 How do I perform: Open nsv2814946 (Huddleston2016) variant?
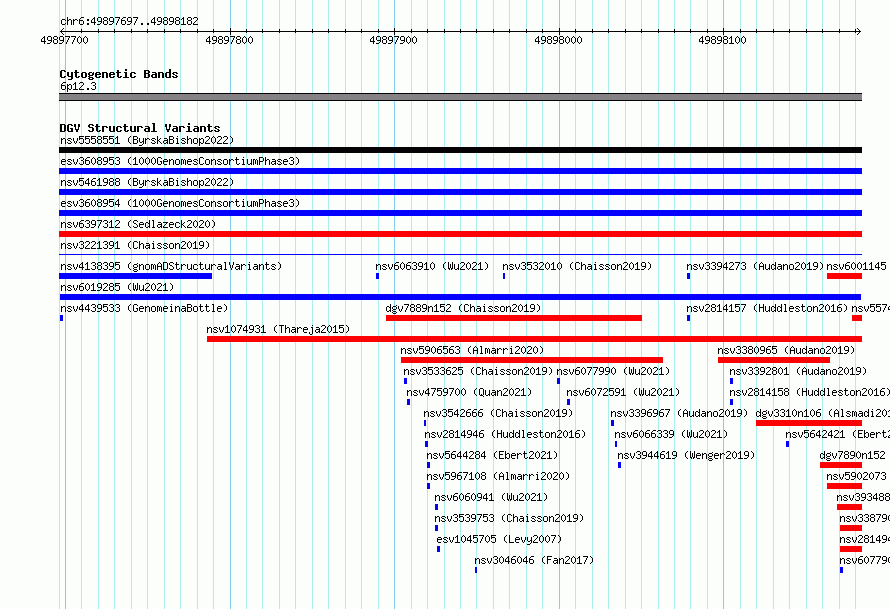point(505,434)
